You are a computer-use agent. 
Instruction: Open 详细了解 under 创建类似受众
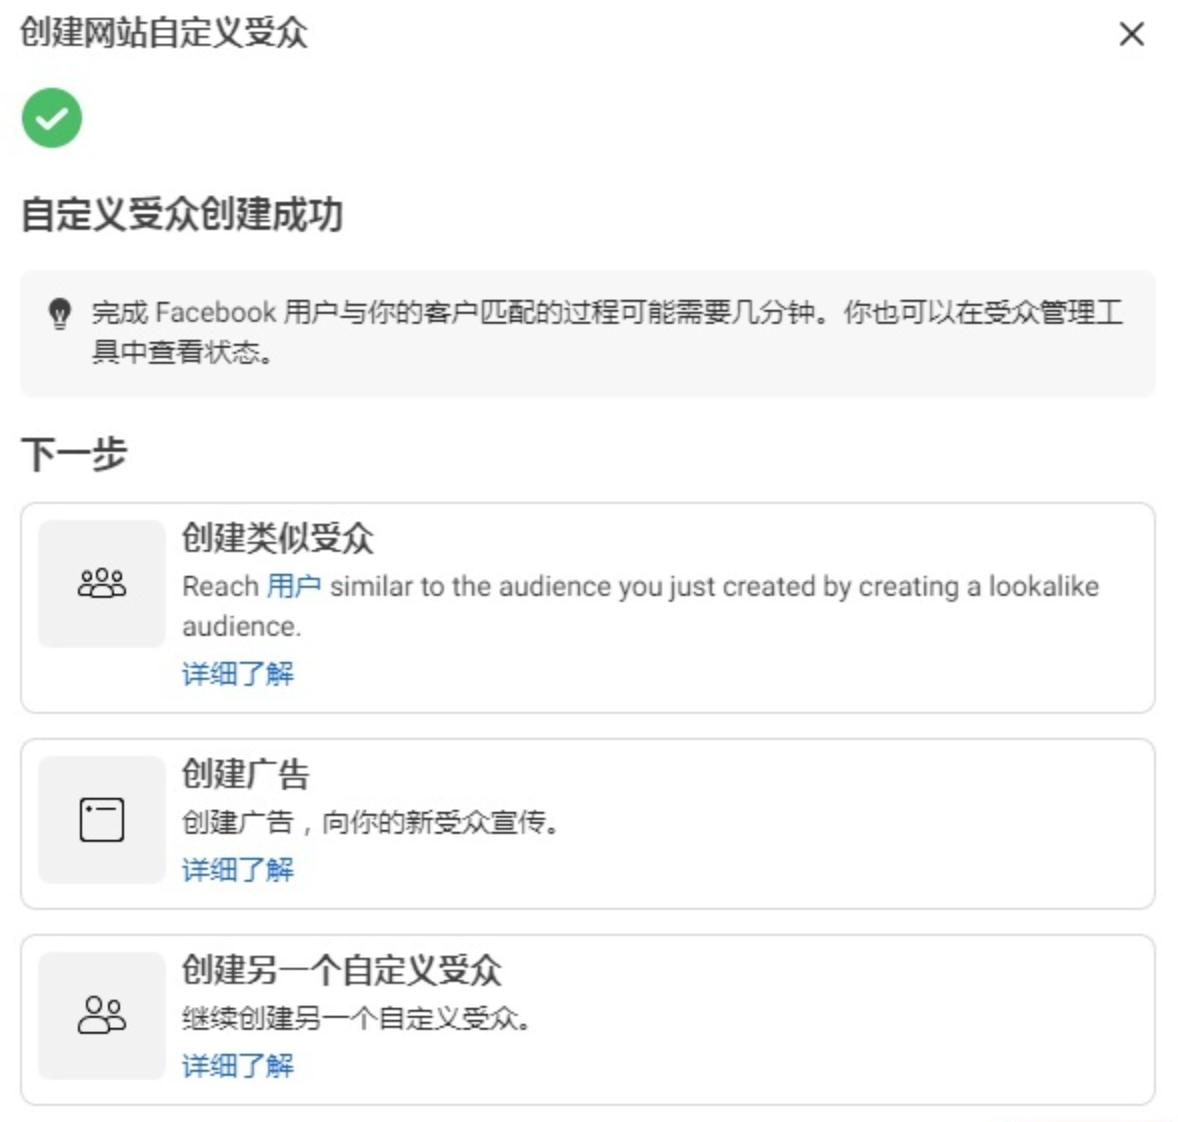pos(238,673)
